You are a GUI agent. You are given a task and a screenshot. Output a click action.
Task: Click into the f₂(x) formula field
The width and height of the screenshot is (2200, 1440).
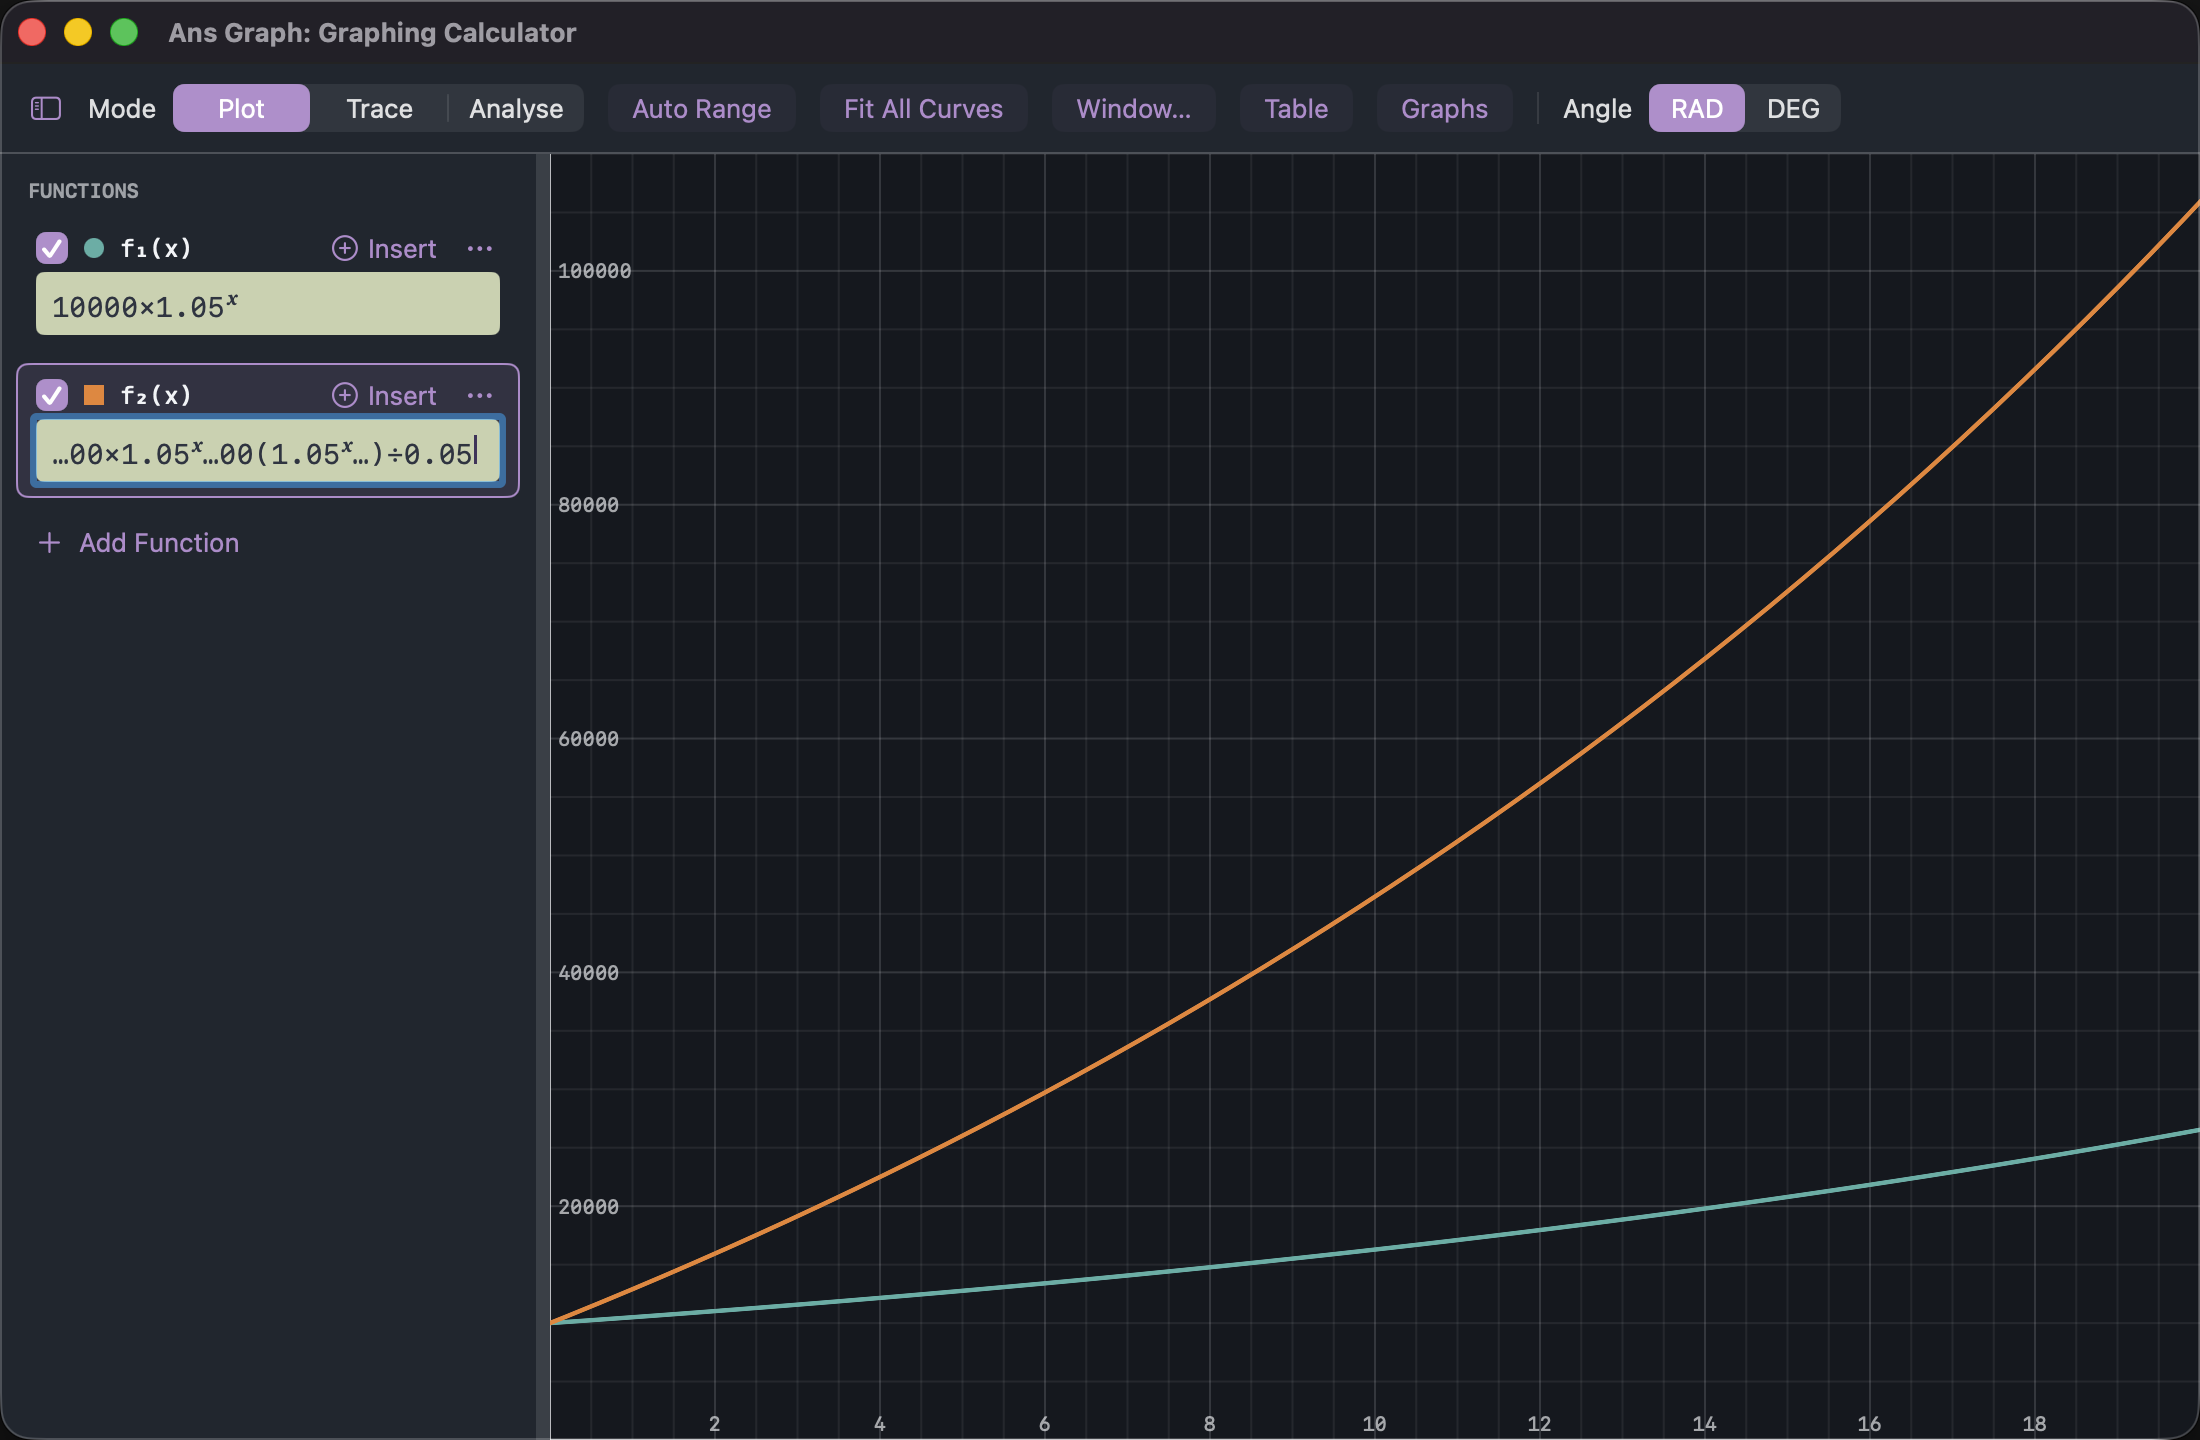pos(268,451)
